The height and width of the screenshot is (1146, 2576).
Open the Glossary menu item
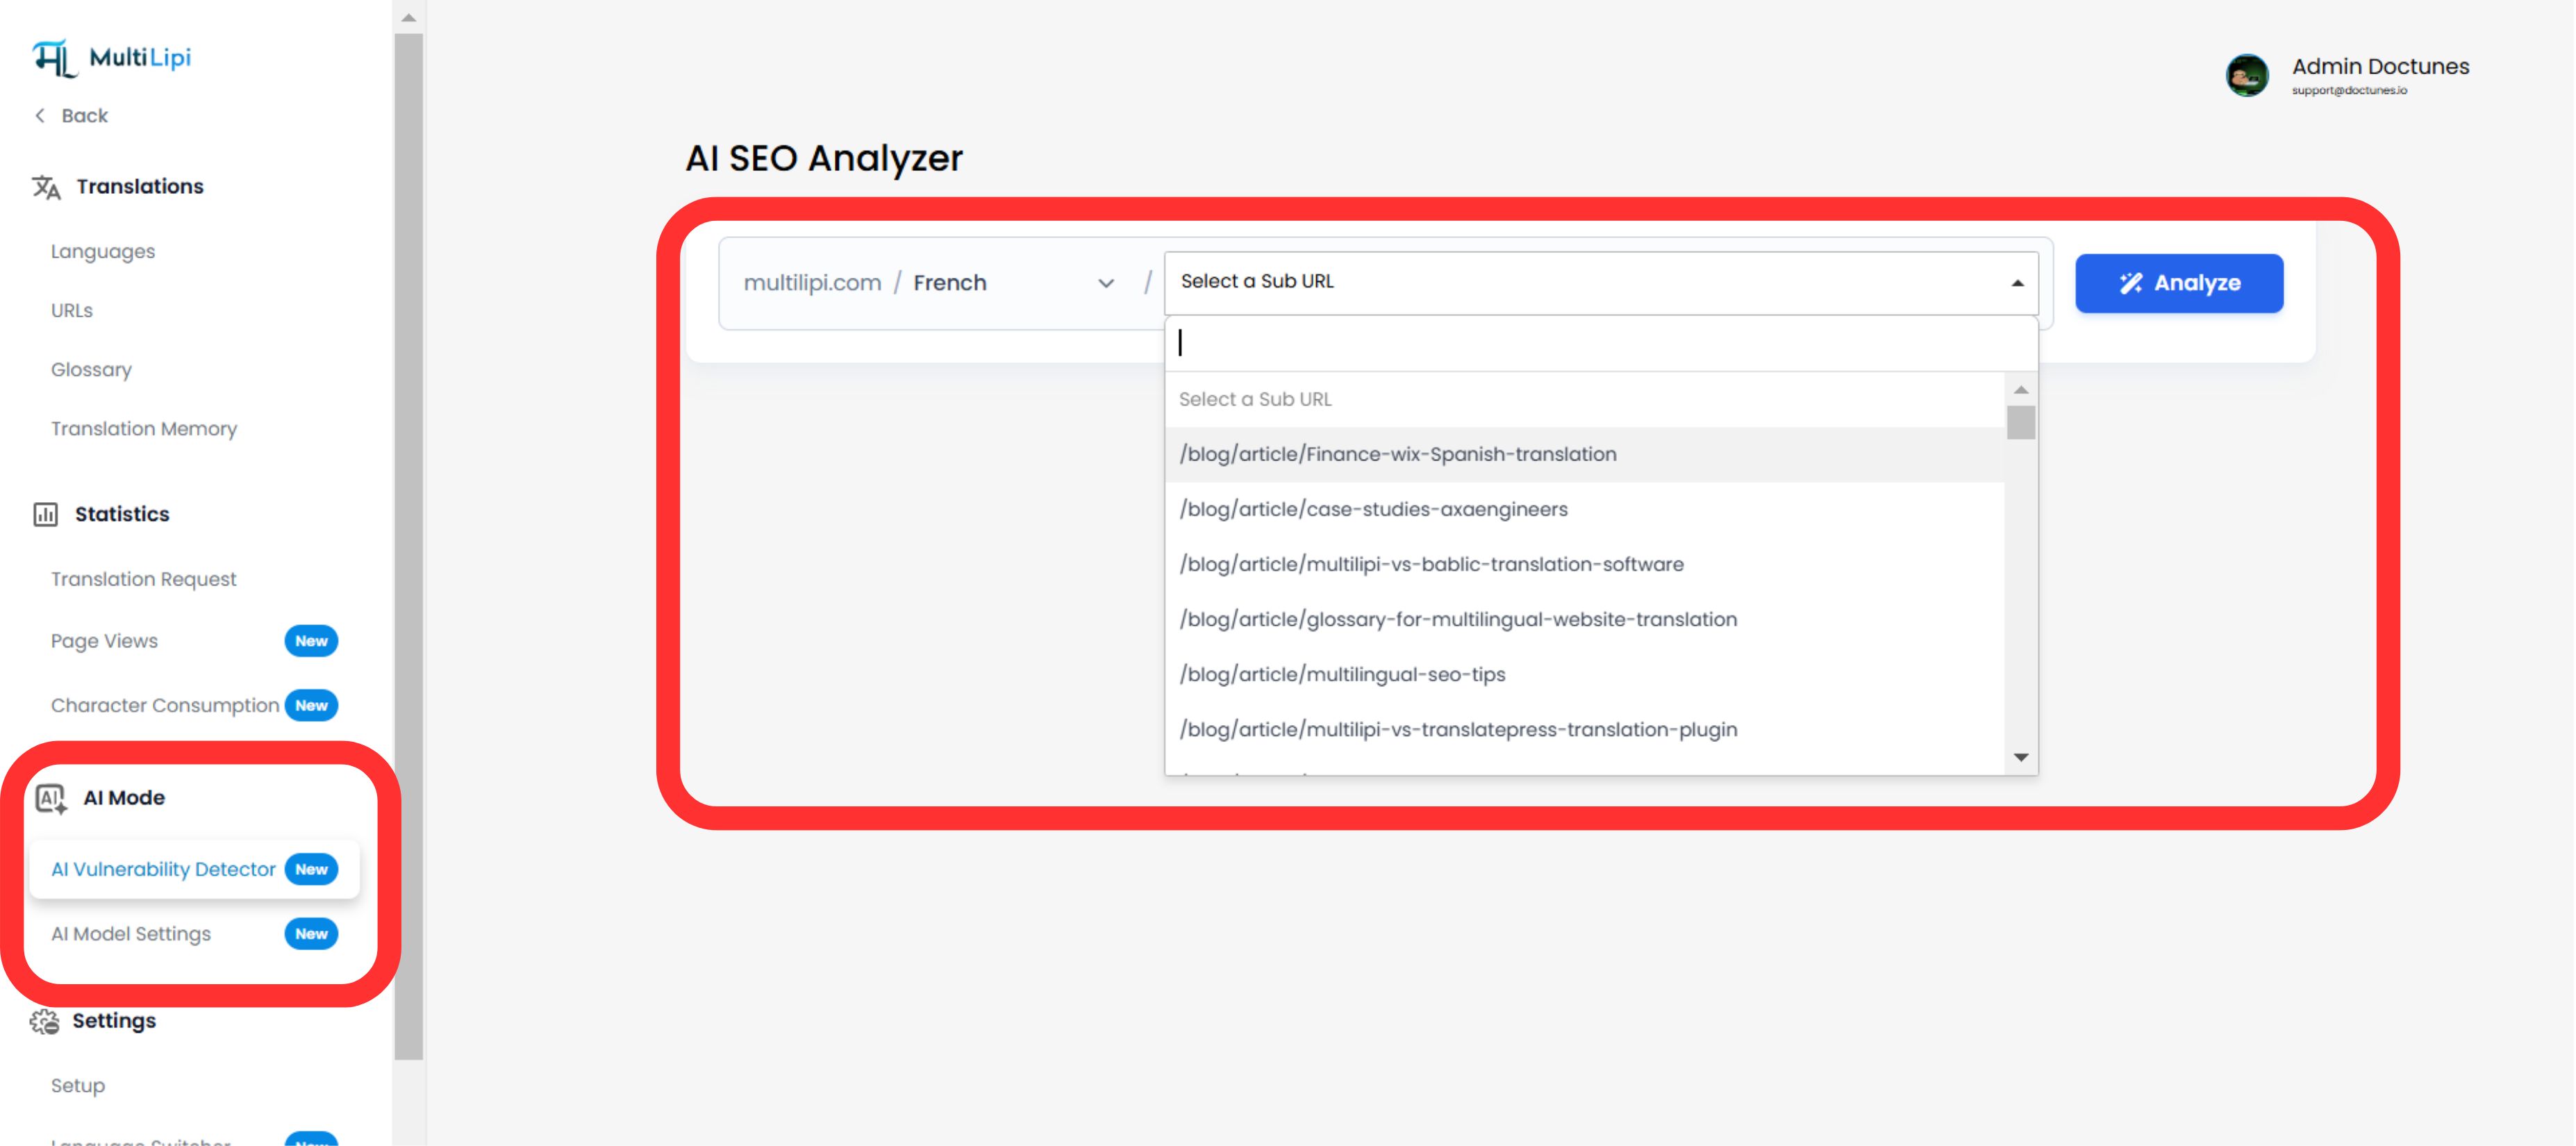[91, 369]
